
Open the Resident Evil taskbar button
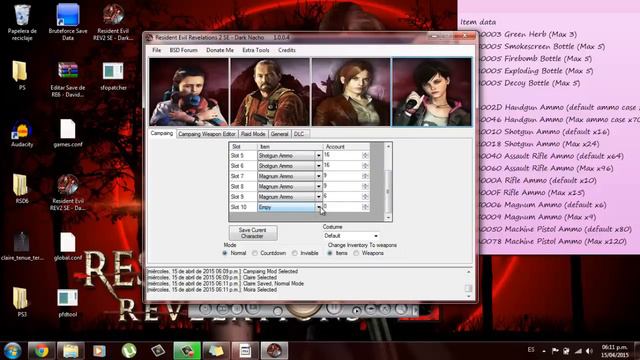pyautogui.click(x=274, y=351)
